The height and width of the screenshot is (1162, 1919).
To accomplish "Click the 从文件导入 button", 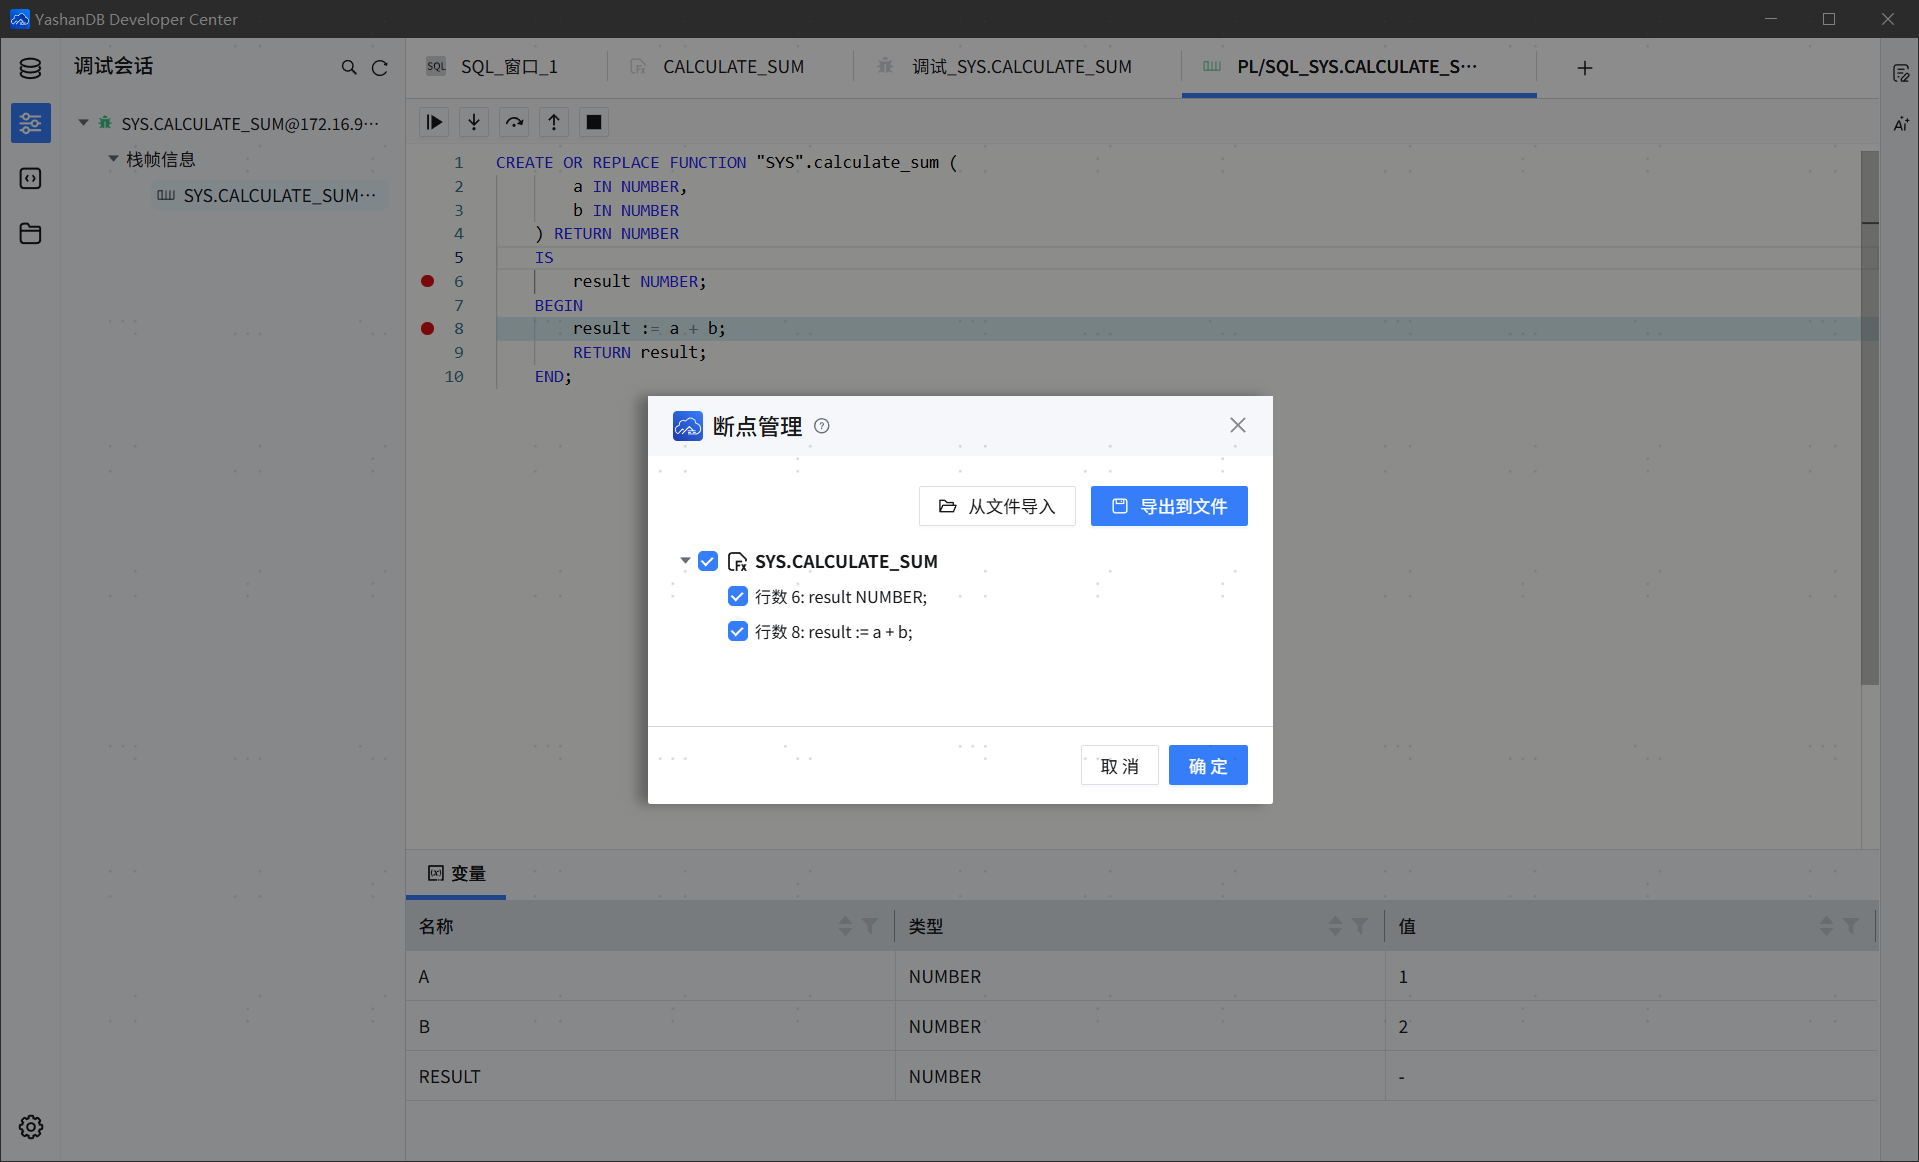I will click(x=996, y=506).
